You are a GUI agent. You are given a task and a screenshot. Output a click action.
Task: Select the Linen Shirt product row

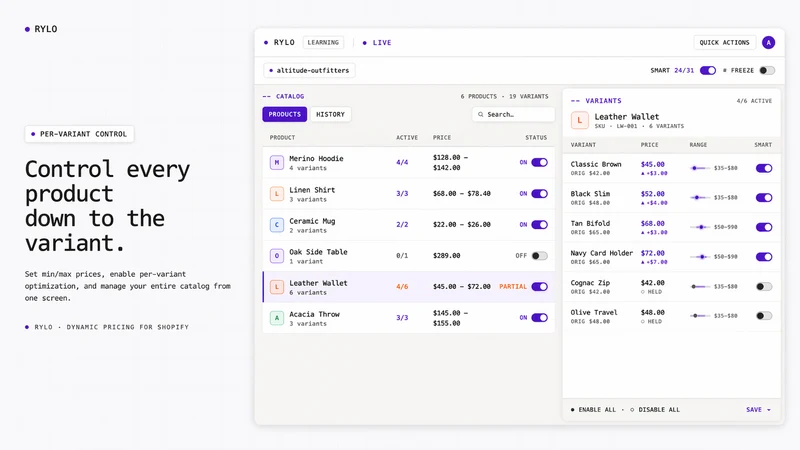point(409,194)
